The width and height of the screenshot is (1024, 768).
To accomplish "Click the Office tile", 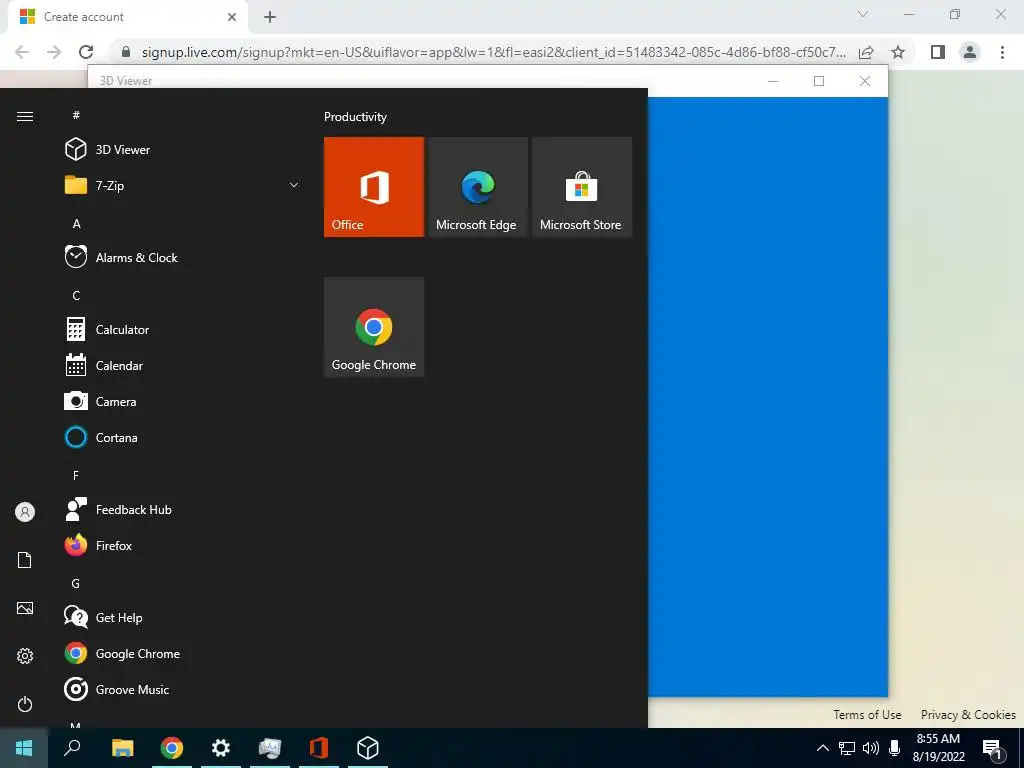I will coord(374,187).
